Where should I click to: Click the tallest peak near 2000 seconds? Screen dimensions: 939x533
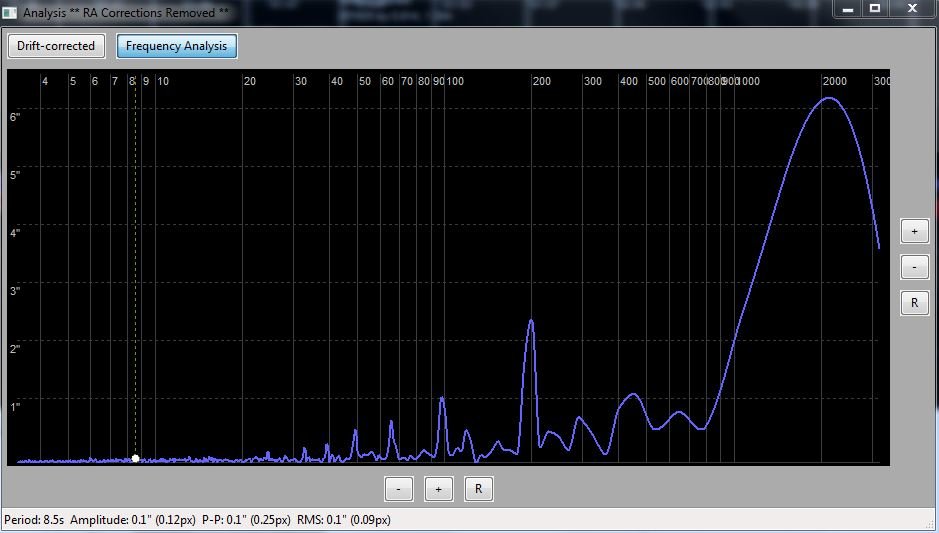829,98
